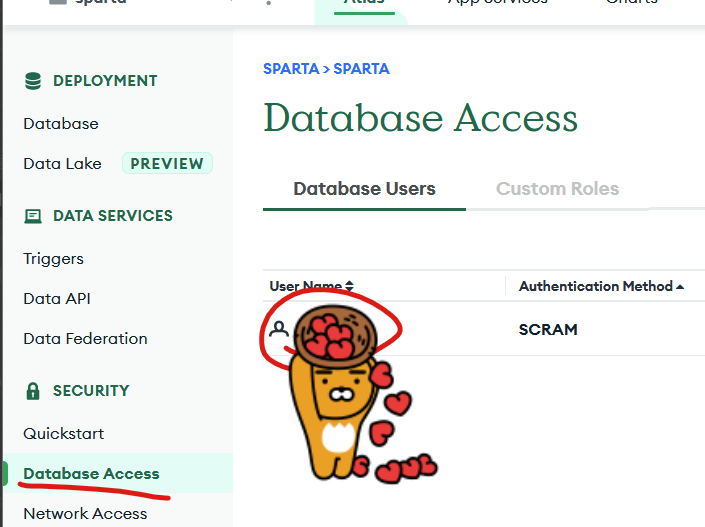
Task: Open the Data Lake menu entry
Action: 62,164
